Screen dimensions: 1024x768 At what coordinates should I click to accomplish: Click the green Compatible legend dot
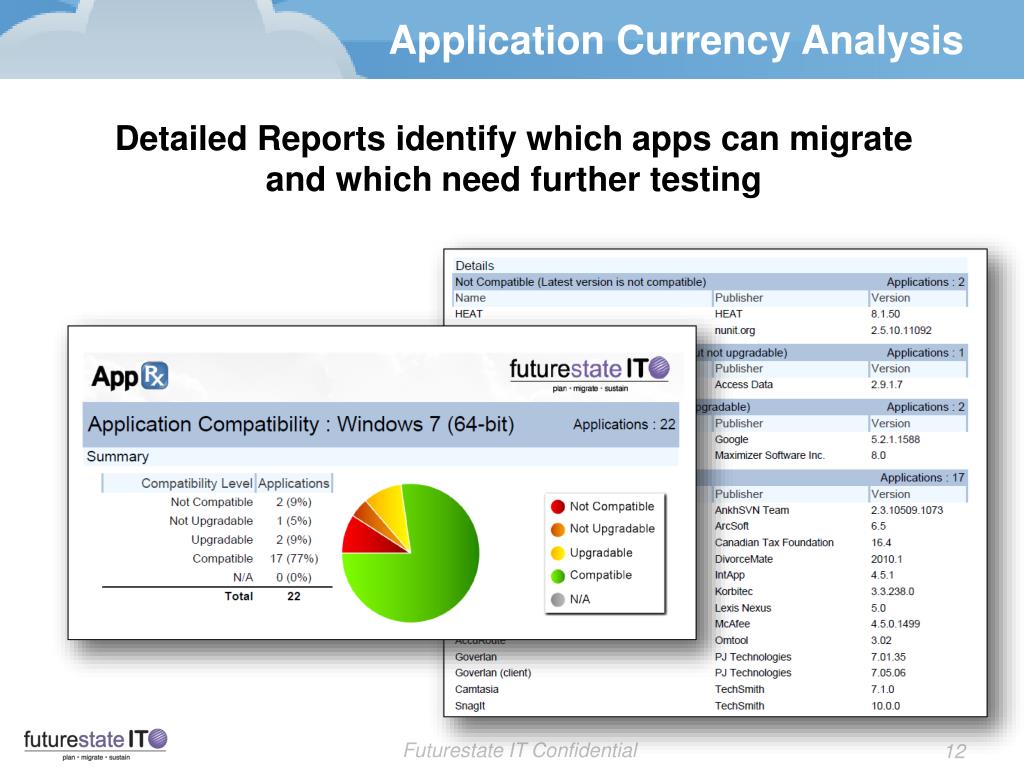click(x=558, y=575)
